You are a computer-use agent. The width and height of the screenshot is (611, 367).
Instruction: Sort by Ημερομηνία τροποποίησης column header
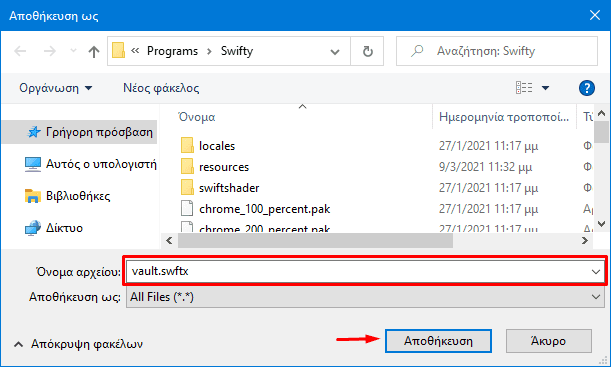504,117
